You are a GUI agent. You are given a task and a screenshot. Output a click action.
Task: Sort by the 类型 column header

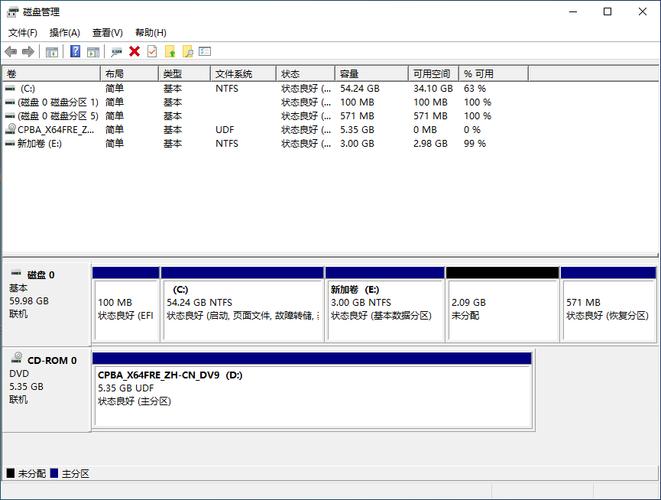click(184, 74)
